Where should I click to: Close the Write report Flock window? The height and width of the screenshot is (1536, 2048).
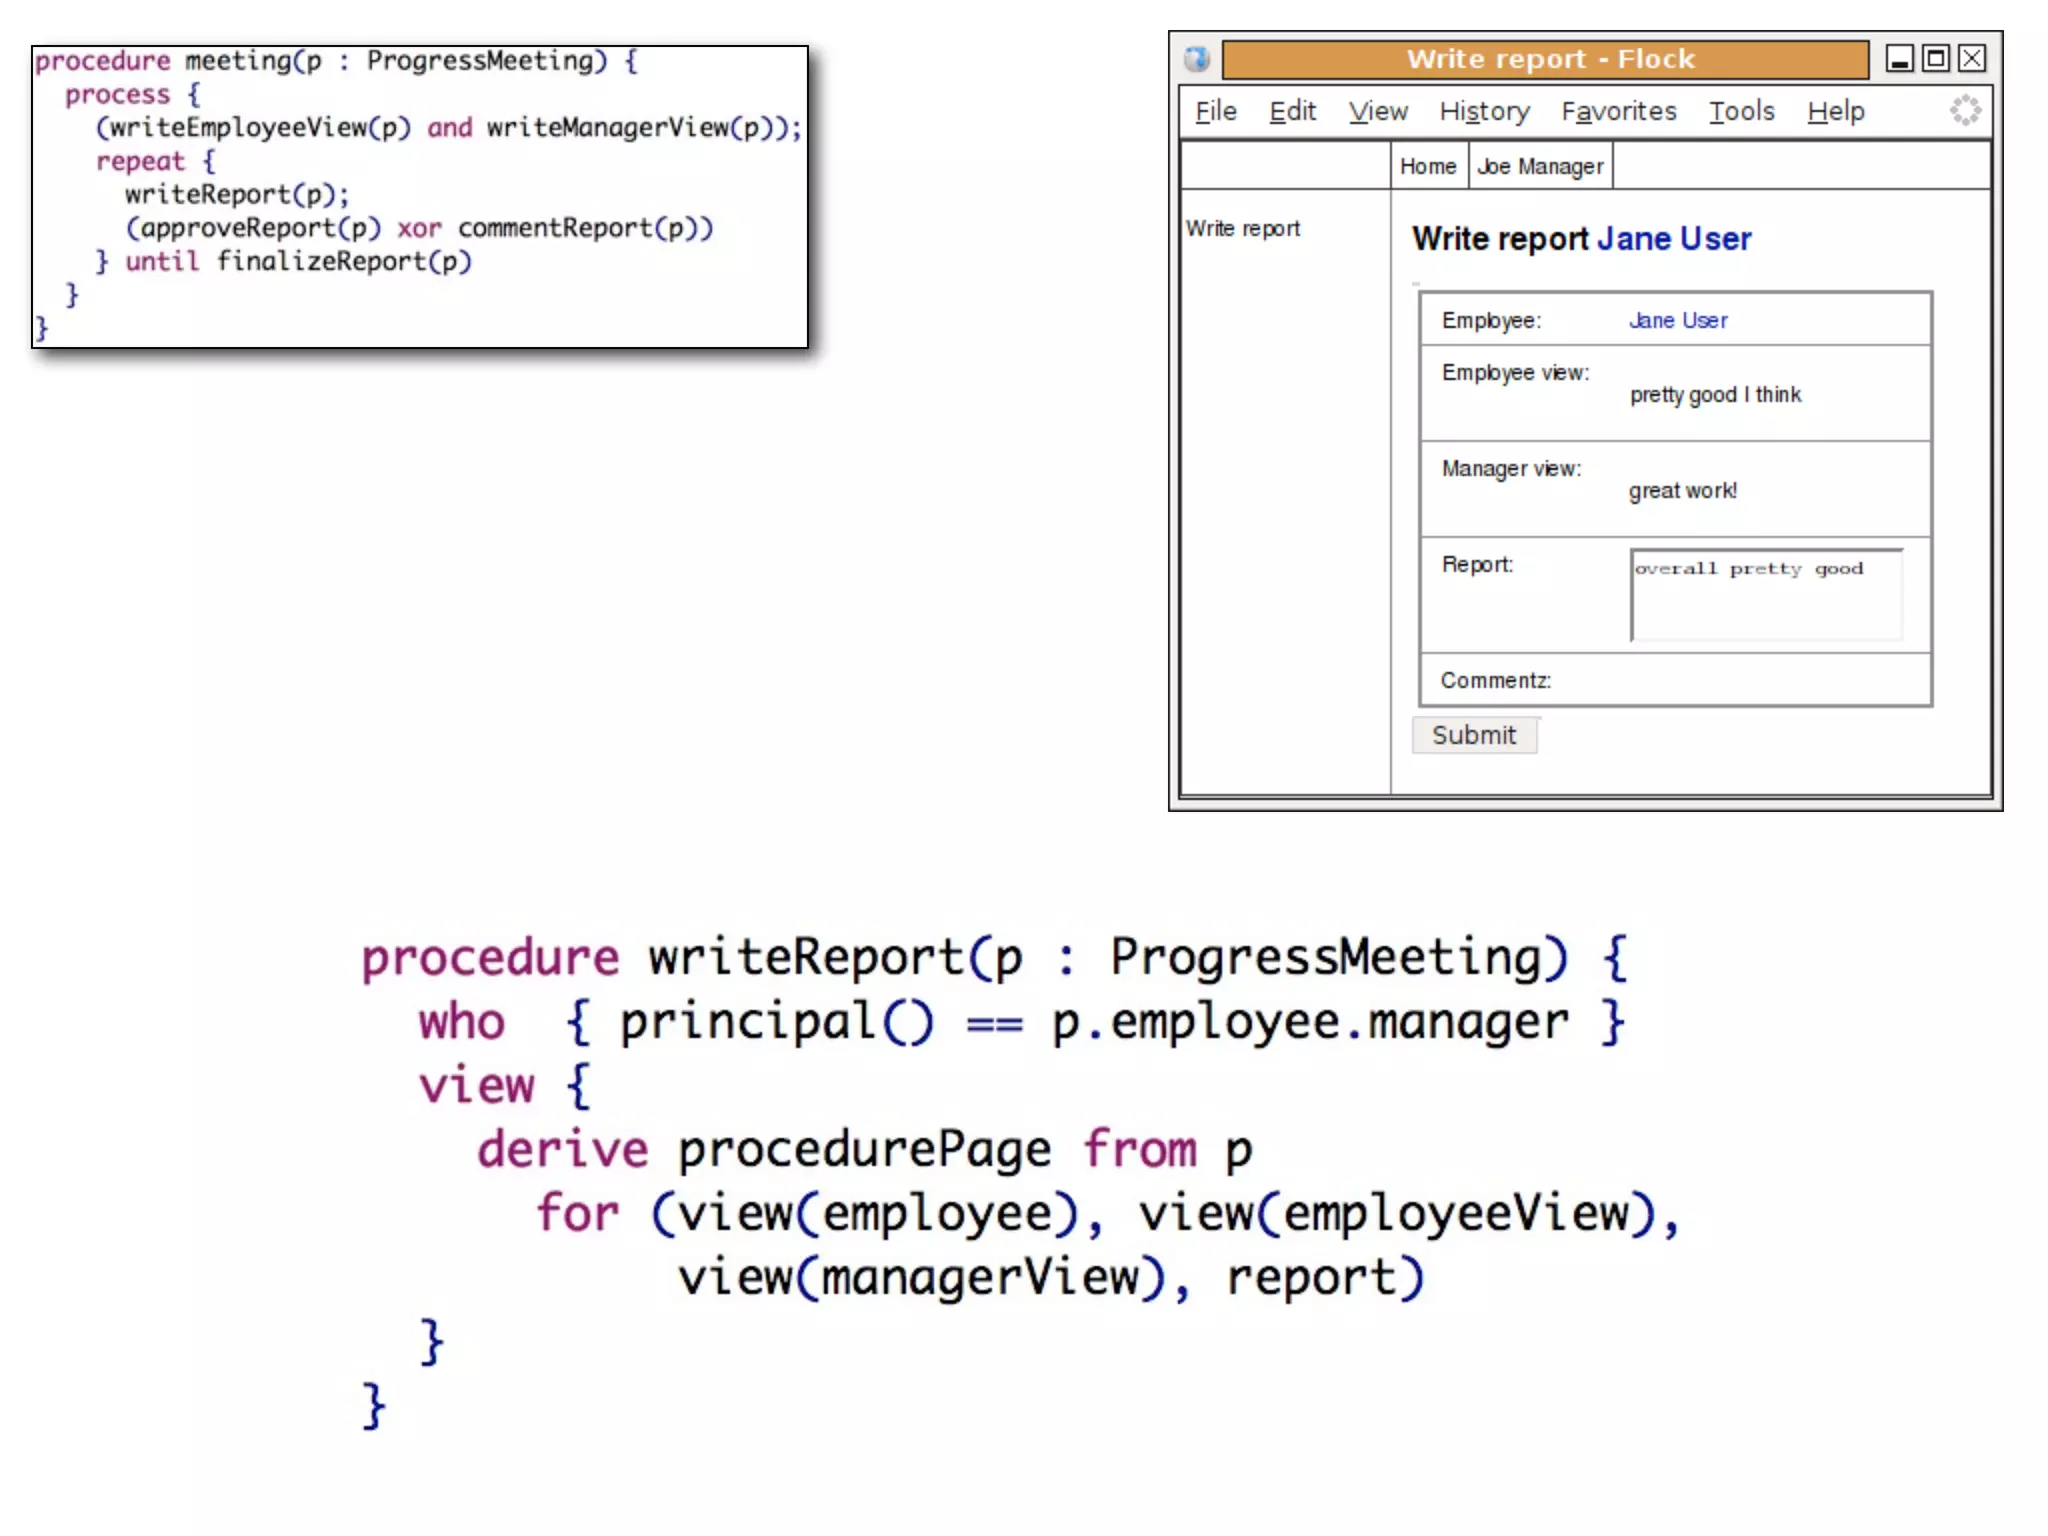[1972, 59]
